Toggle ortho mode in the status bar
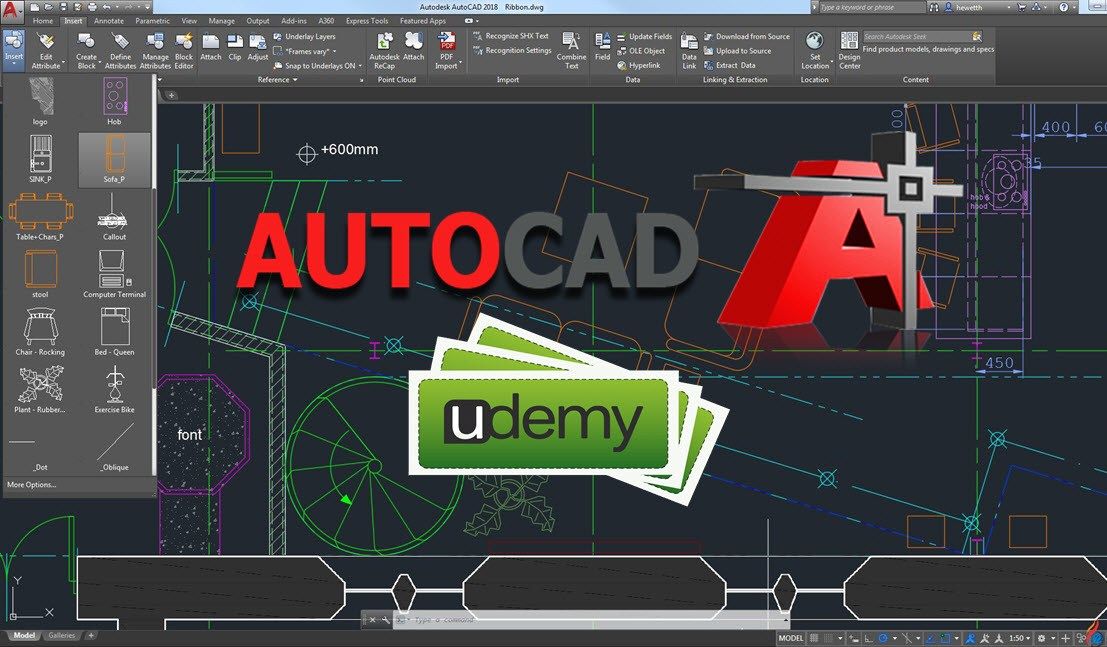 pos(869,638)
